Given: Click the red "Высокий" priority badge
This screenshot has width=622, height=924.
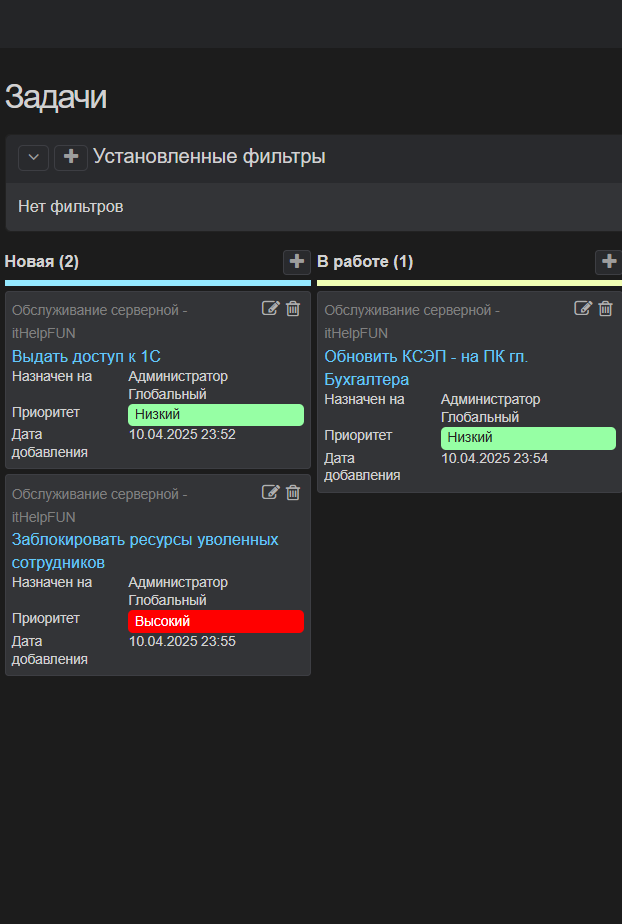Looking at the screenshot, I should point(216,621).
